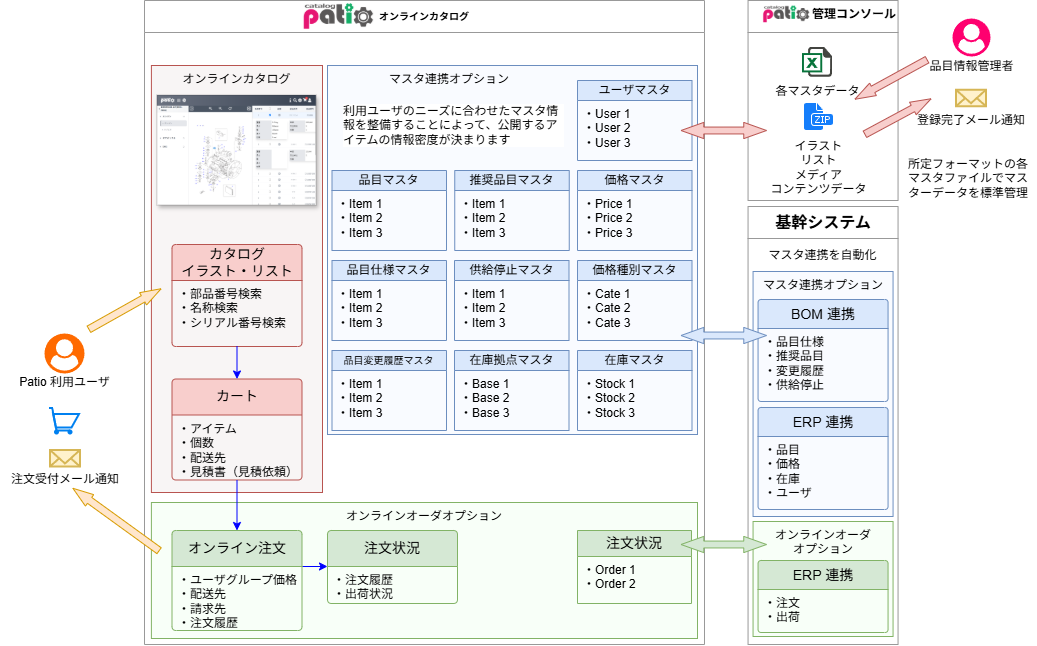The height and width of the screenshot is (646, 1037).
Task: Click the オンライン注文 box header
Action: [x=237, y=548]
